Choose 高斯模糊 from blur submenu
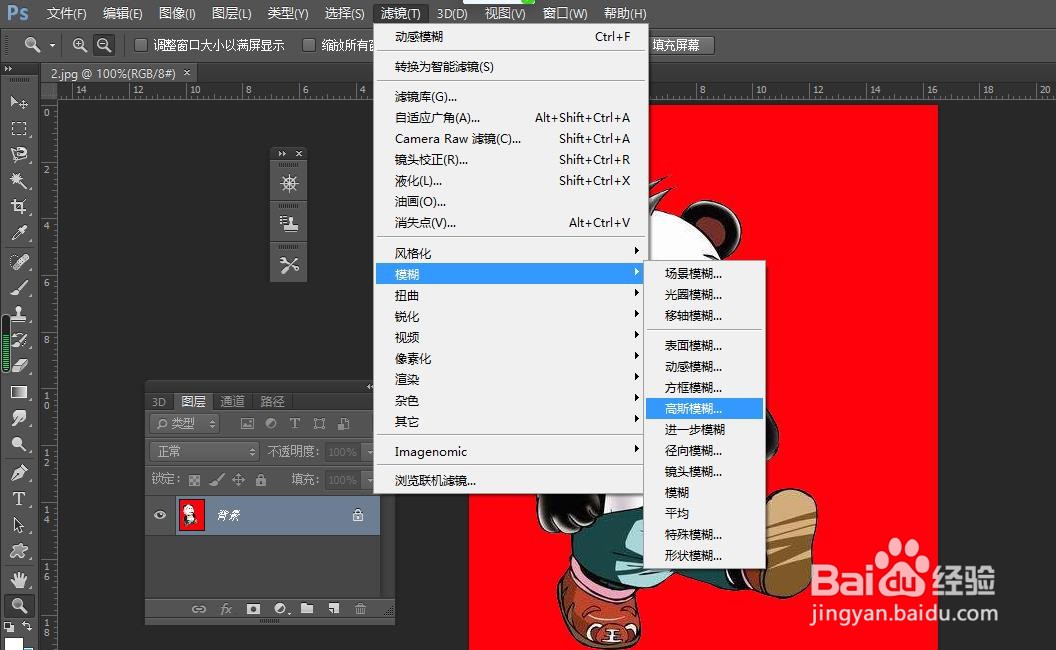 (704, 408)
